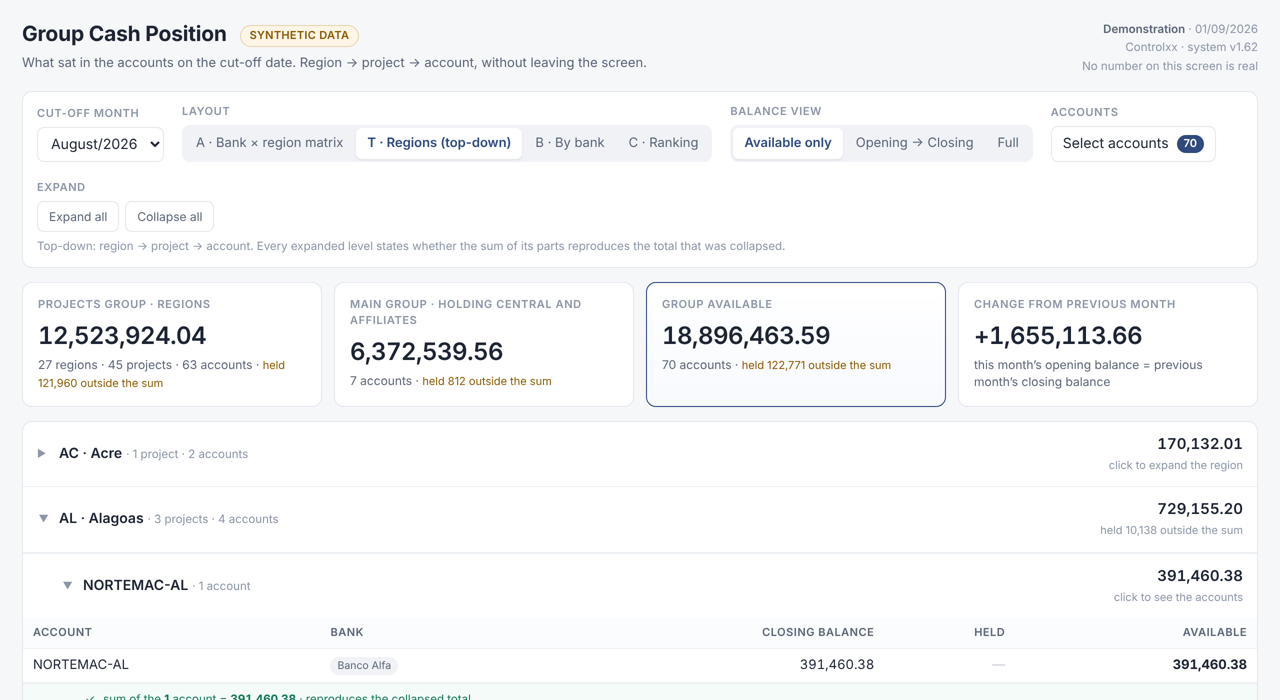Click the value +1,655,113.66
The width and height of the screenshot is (1280, 700).
[x=1058, y=335]
